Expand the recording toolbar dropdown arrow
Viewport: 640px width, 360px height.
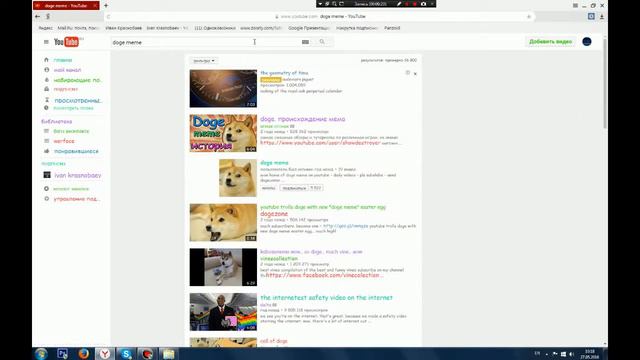click(320, 4)
